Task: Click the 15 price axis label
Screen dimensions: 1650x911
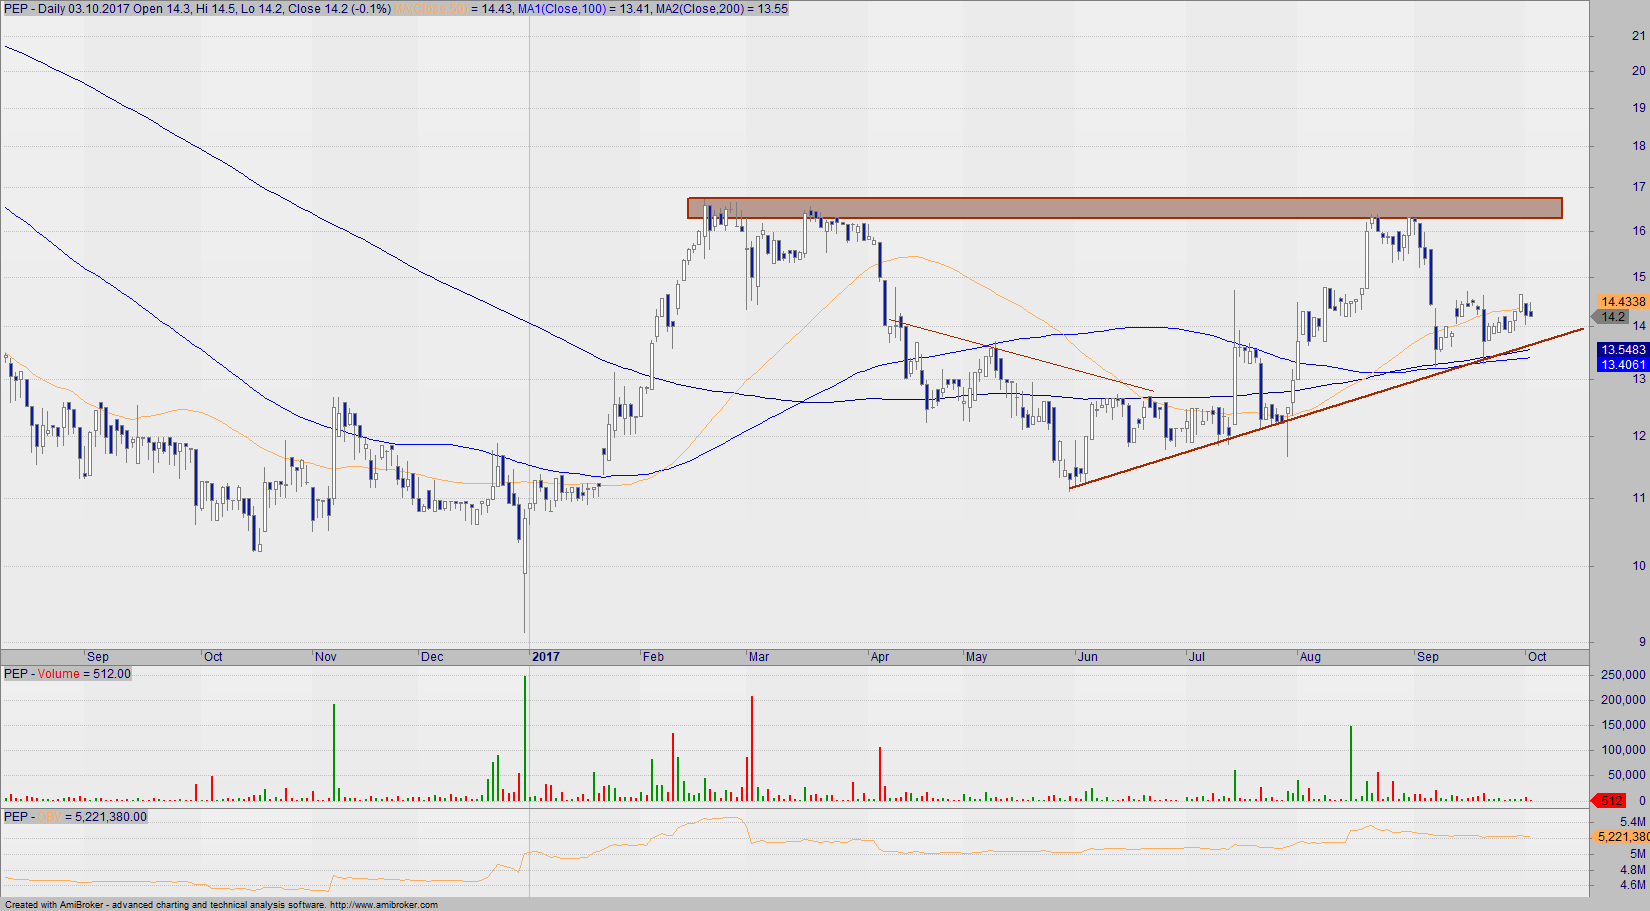Action: [x=1638, y=277]
